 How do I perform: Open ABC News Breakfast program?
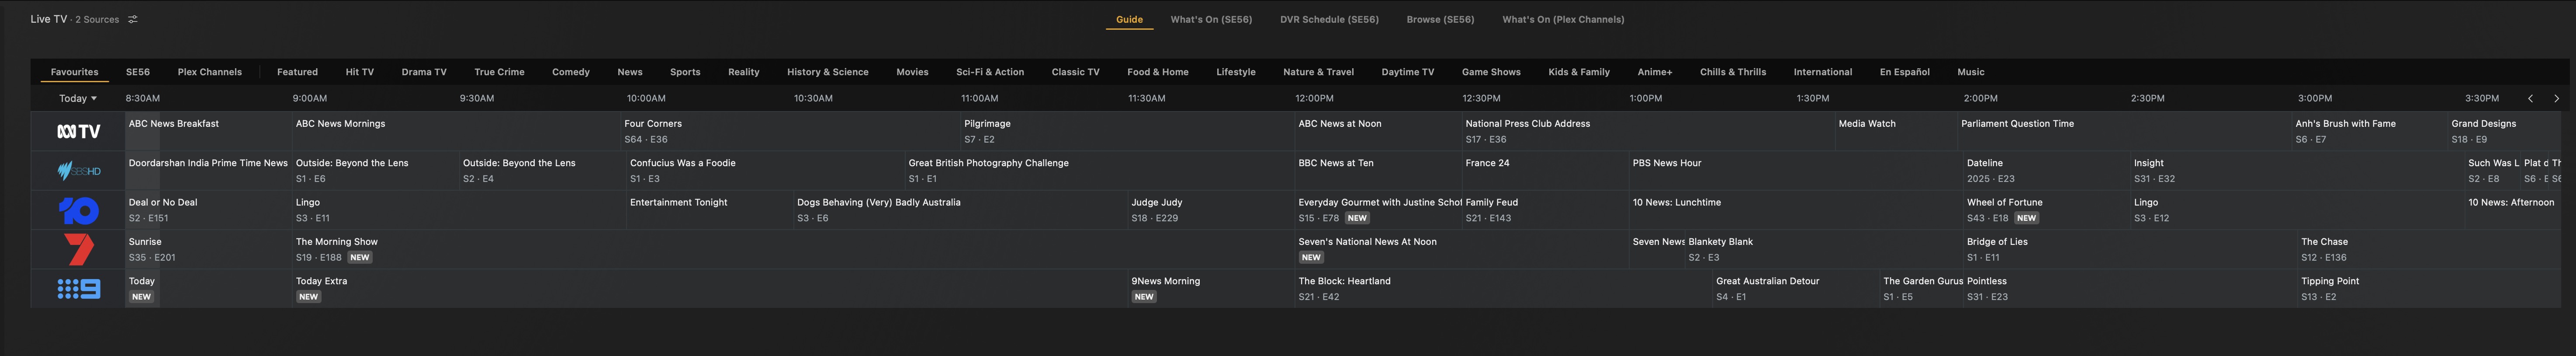click(x=208, y=131)
